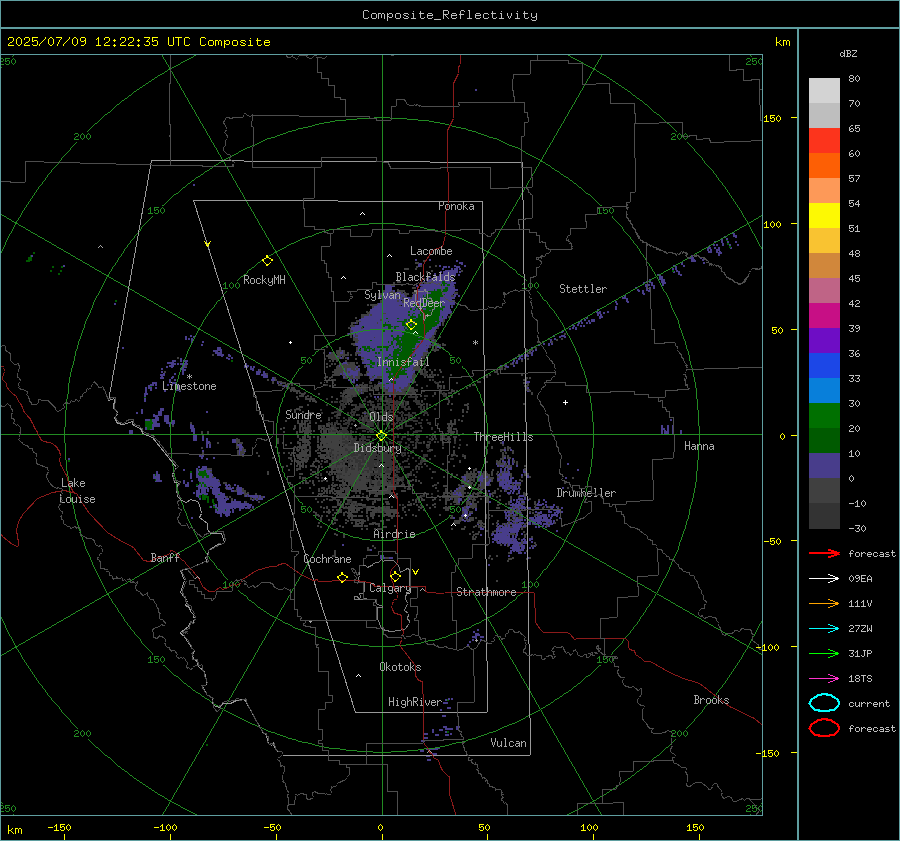Click the orange 111V arrow icon
Viewport: 900px width, 841px height.
(x=824, y=603)
